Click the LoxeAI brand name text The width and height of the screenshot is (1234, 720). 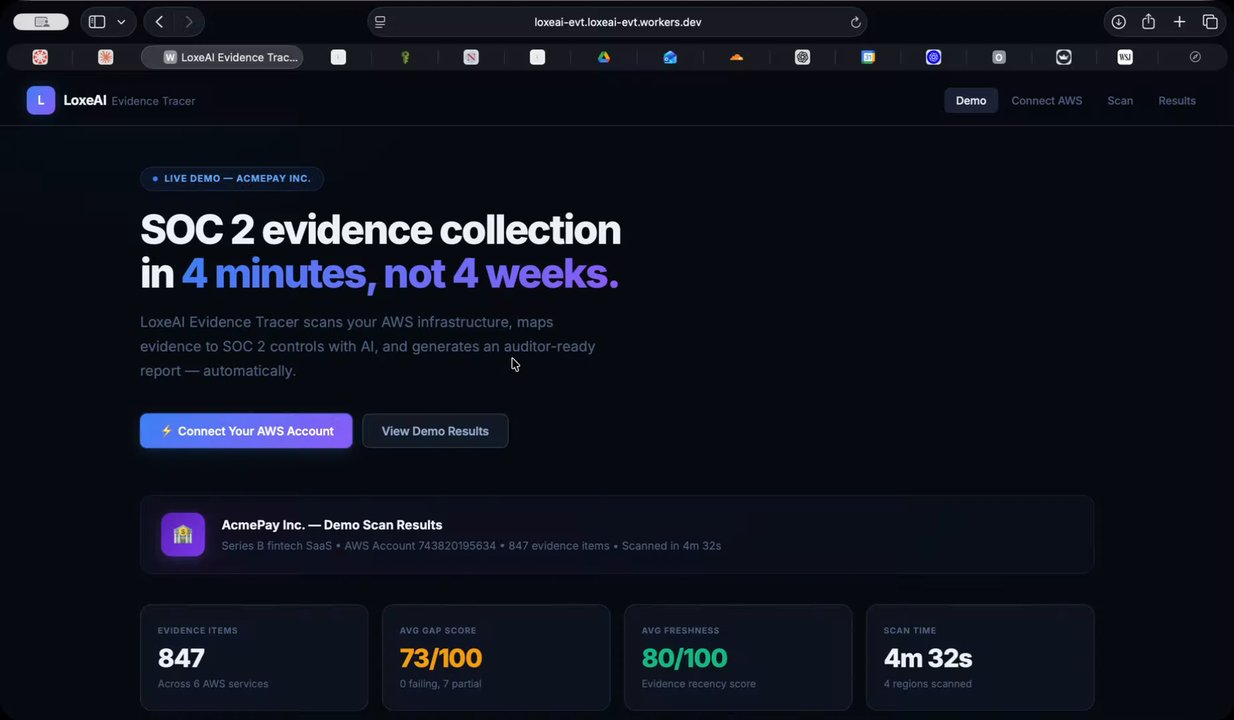85,100
